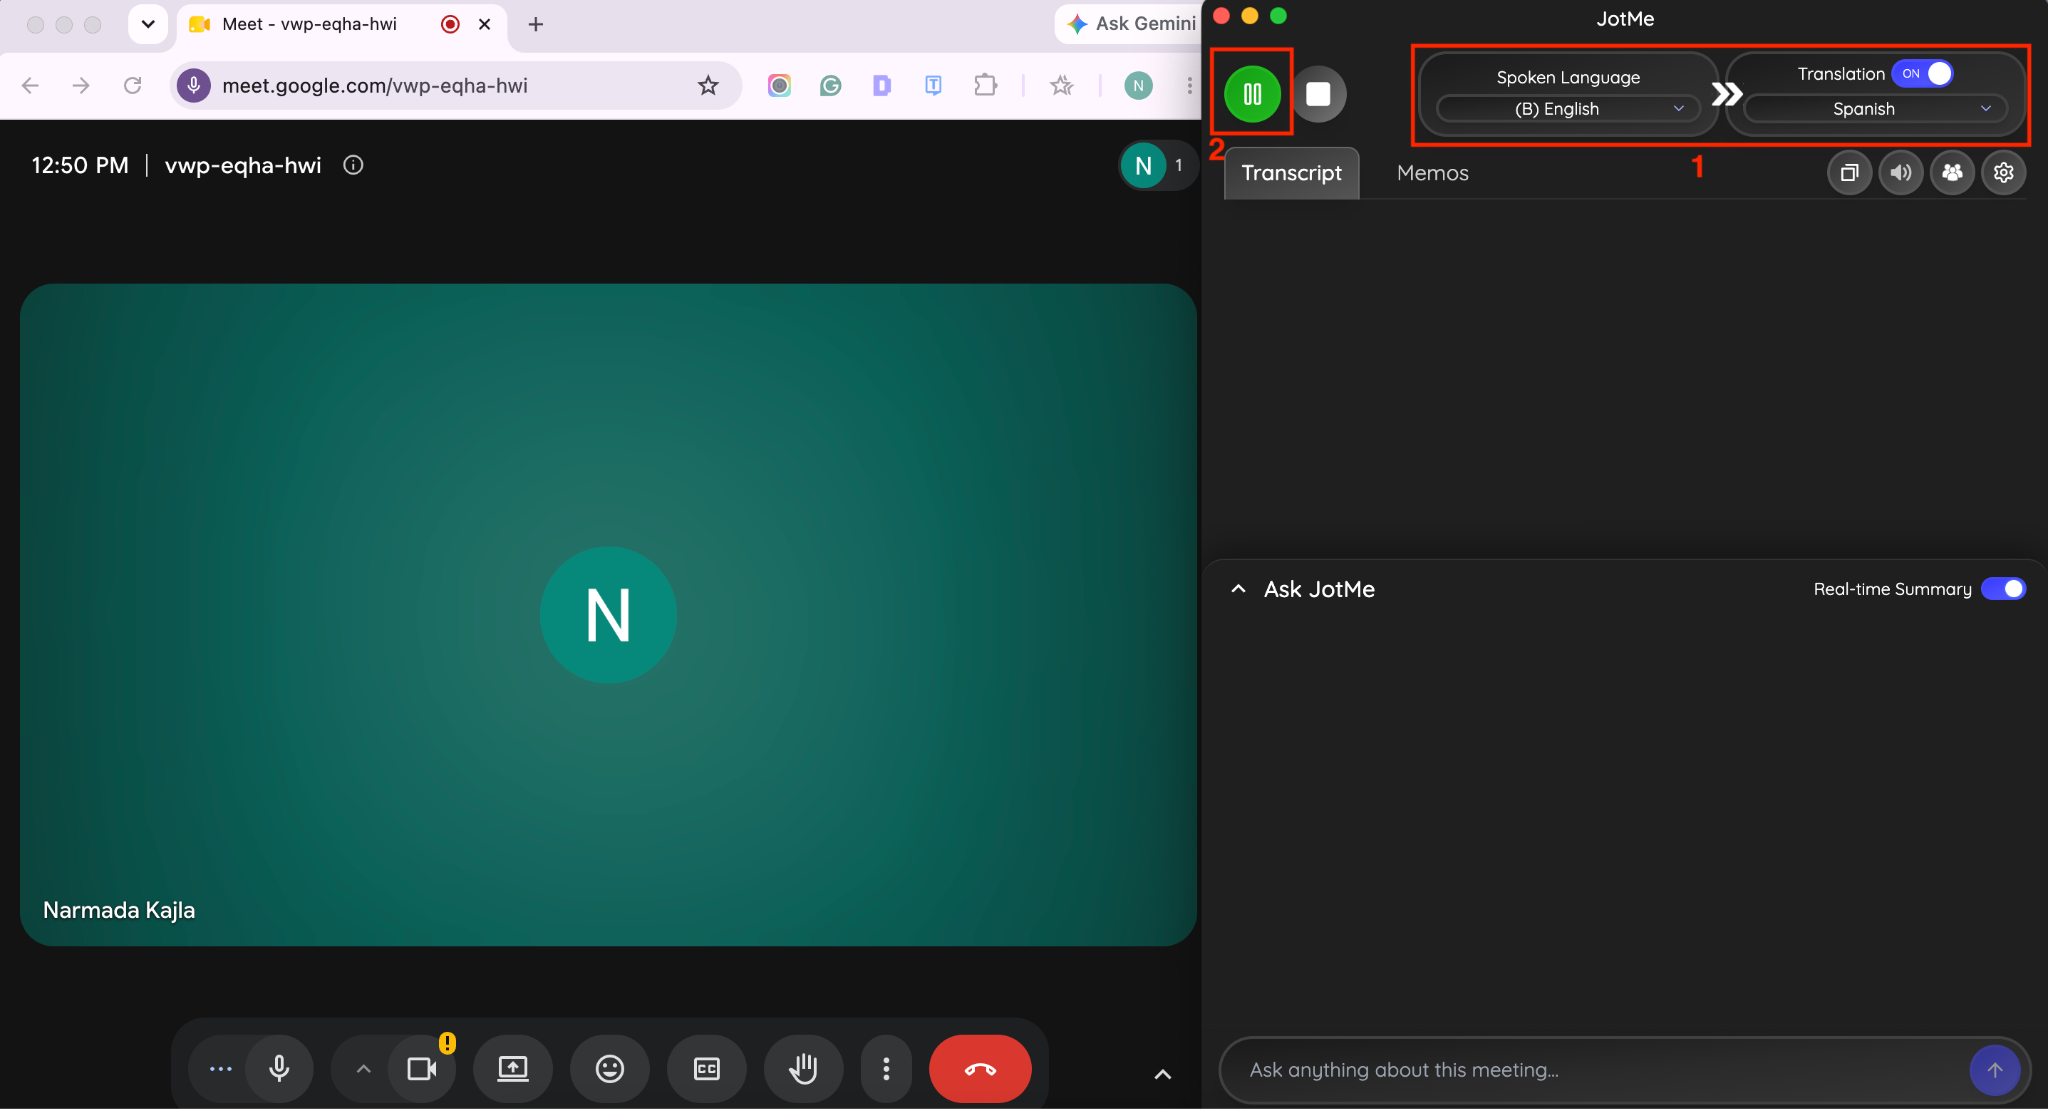
Task: Bookmark this page with star icon
Action: click(x=708, y=85)
